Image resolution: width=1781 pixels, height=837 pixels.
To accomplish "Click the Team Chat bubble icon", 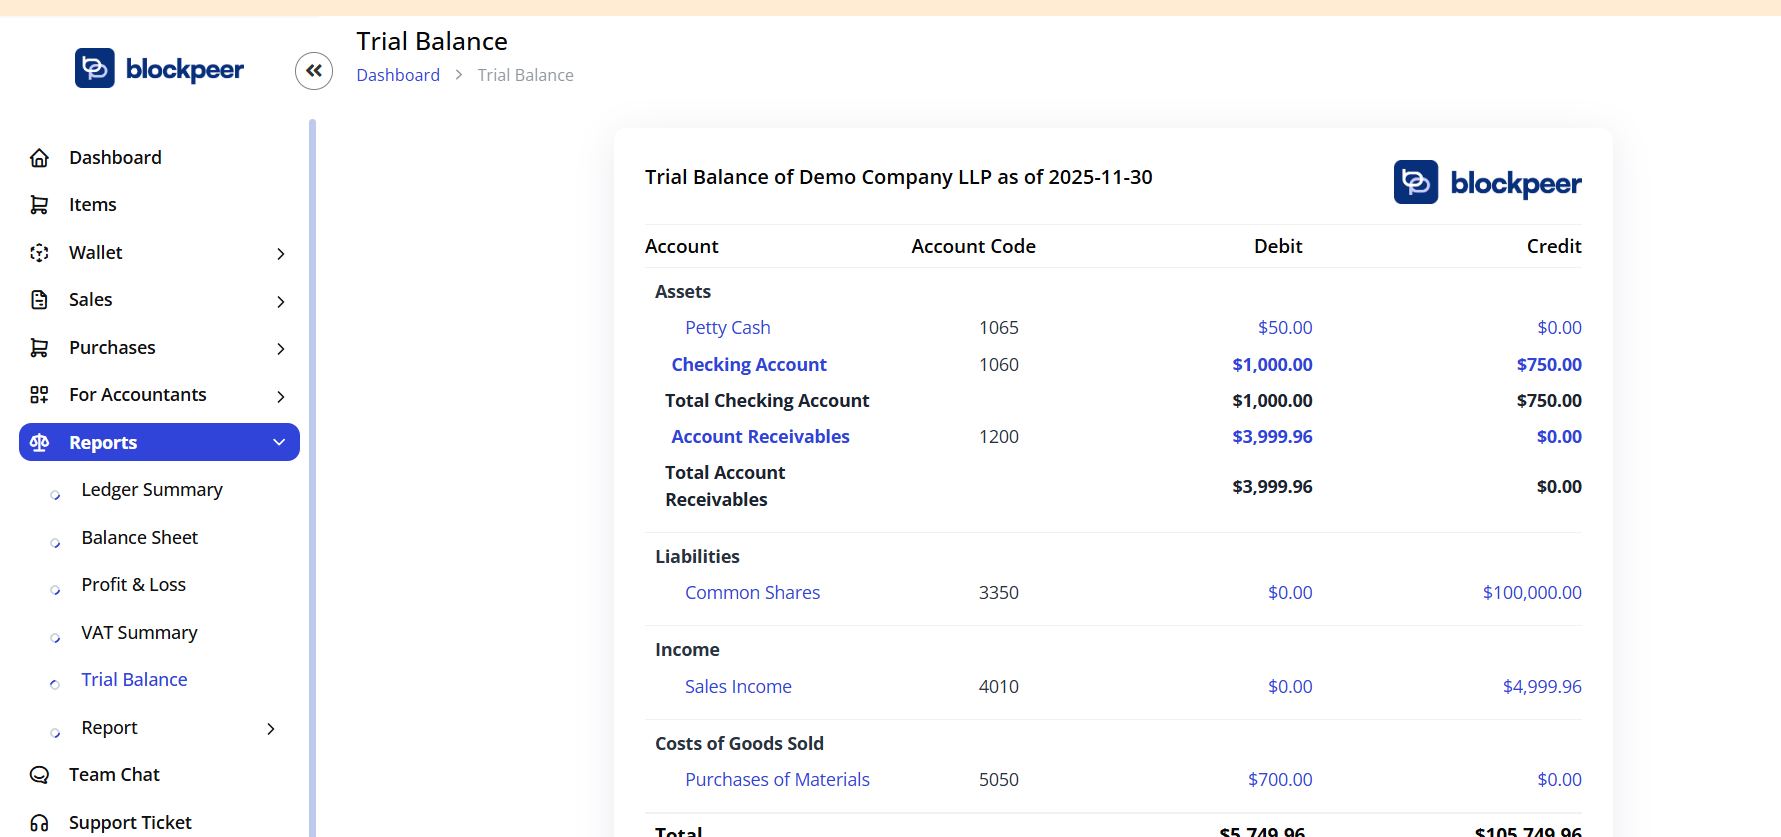I will pos(39,775).
